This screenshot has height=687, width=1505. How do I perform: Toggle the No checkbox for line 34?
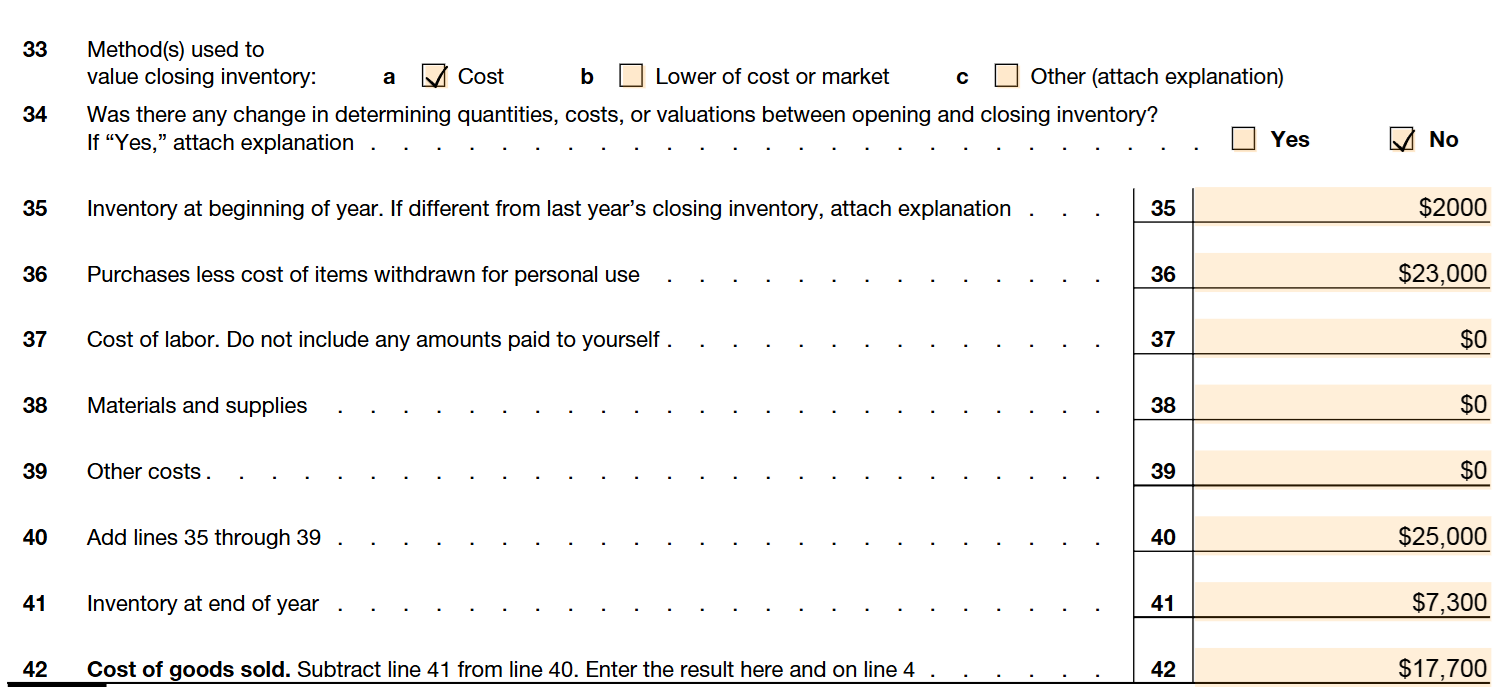(x=1402, y=139)
